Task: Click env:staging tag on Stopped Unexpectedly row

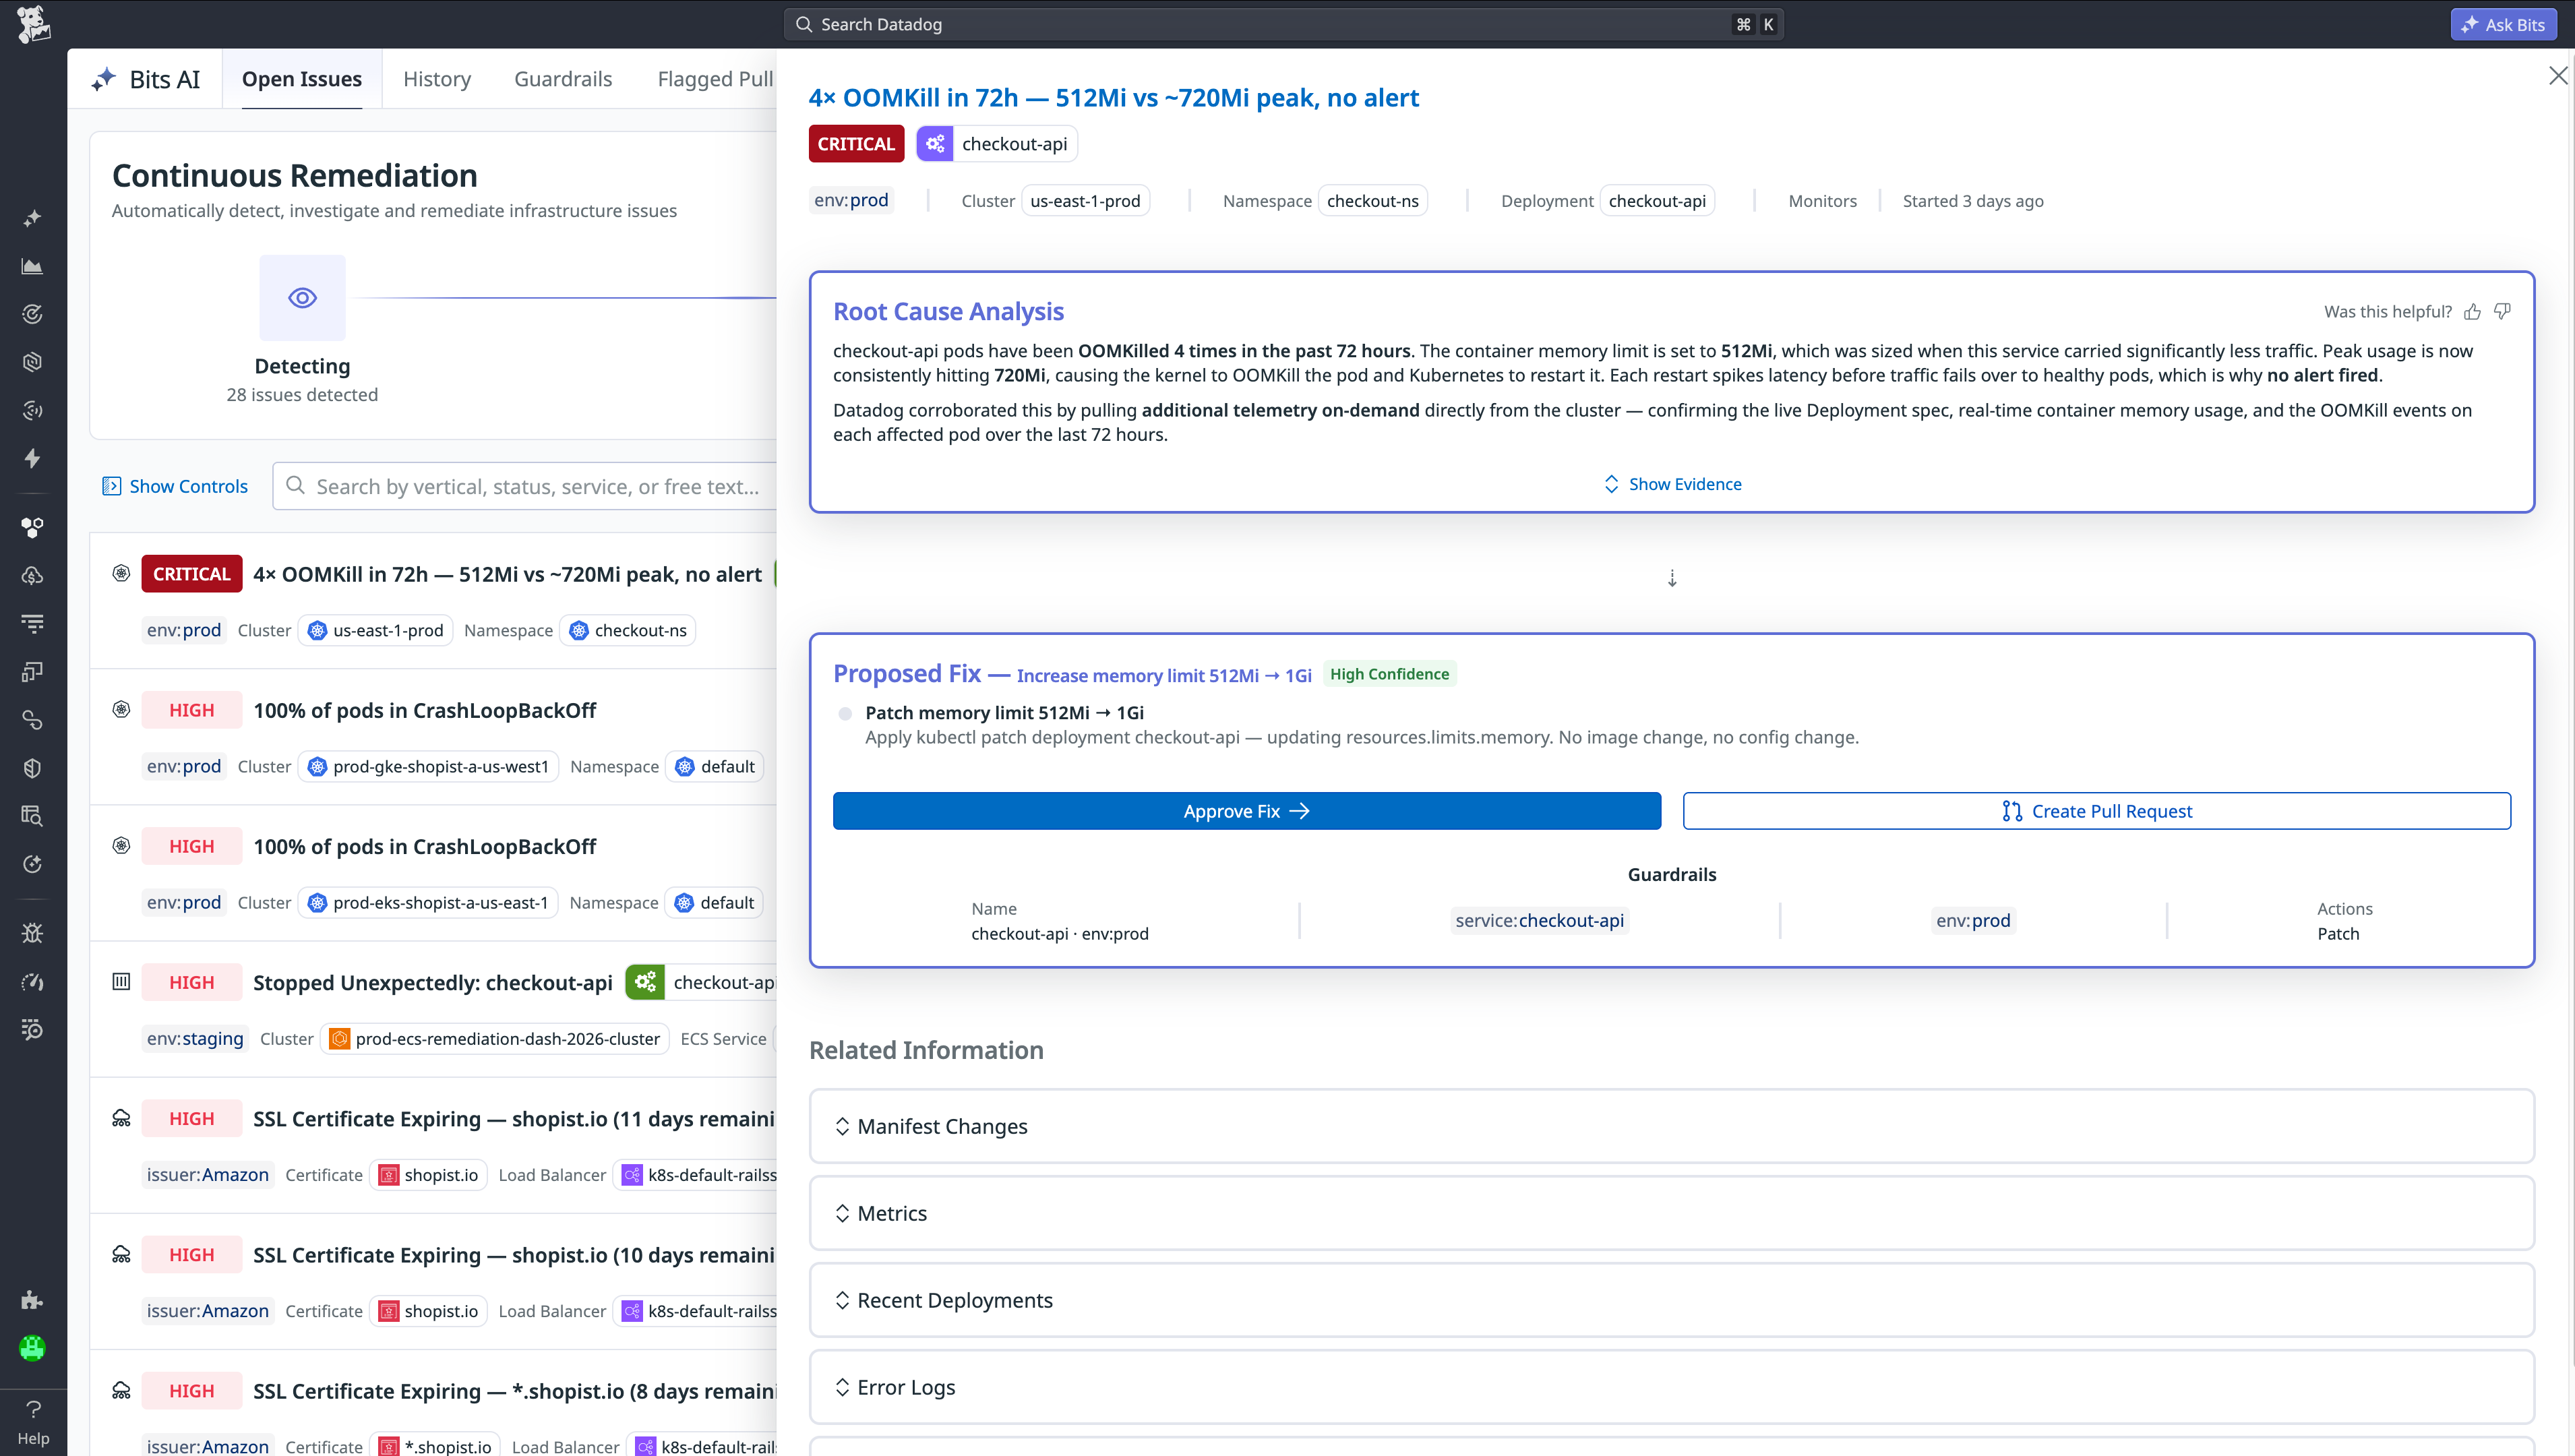Action: click(195, 1038)
